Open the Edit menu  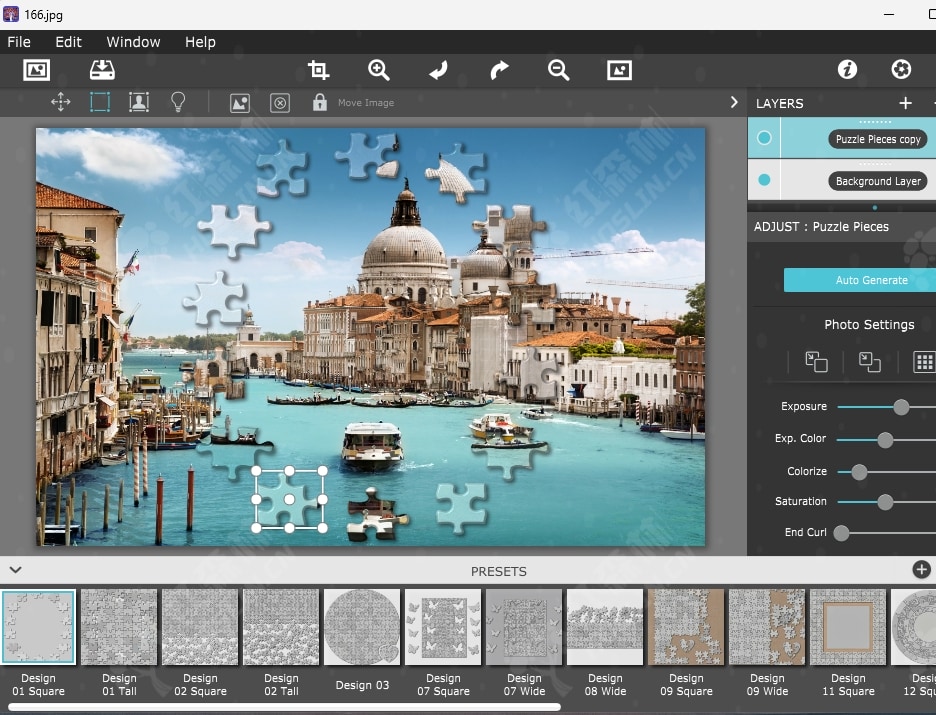68,42
